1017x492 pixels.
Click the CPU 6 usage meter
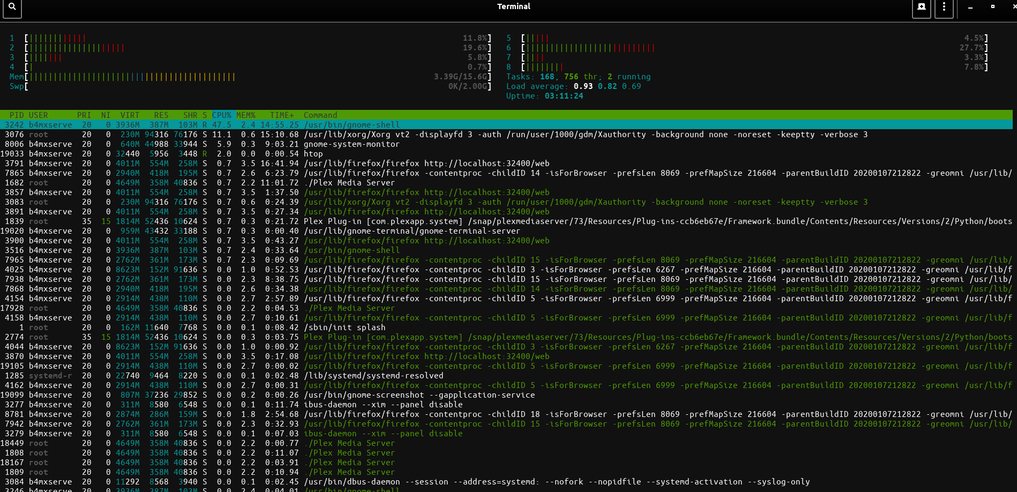tap(747, 48)
